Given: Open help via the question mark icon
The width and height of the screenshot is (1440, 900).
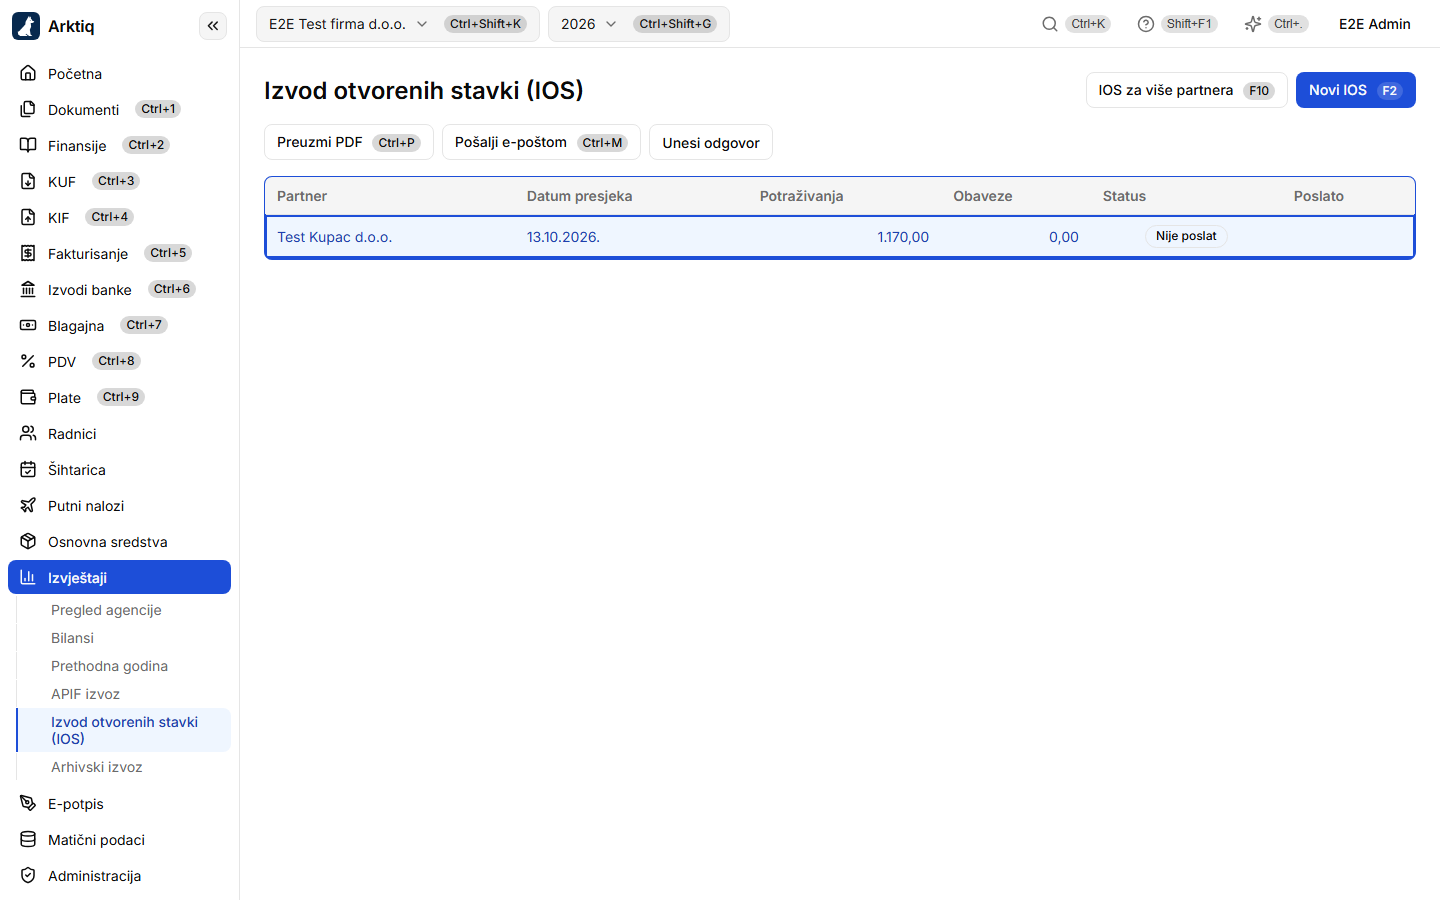Looking at the screenshot, I should click(1146, 24).
